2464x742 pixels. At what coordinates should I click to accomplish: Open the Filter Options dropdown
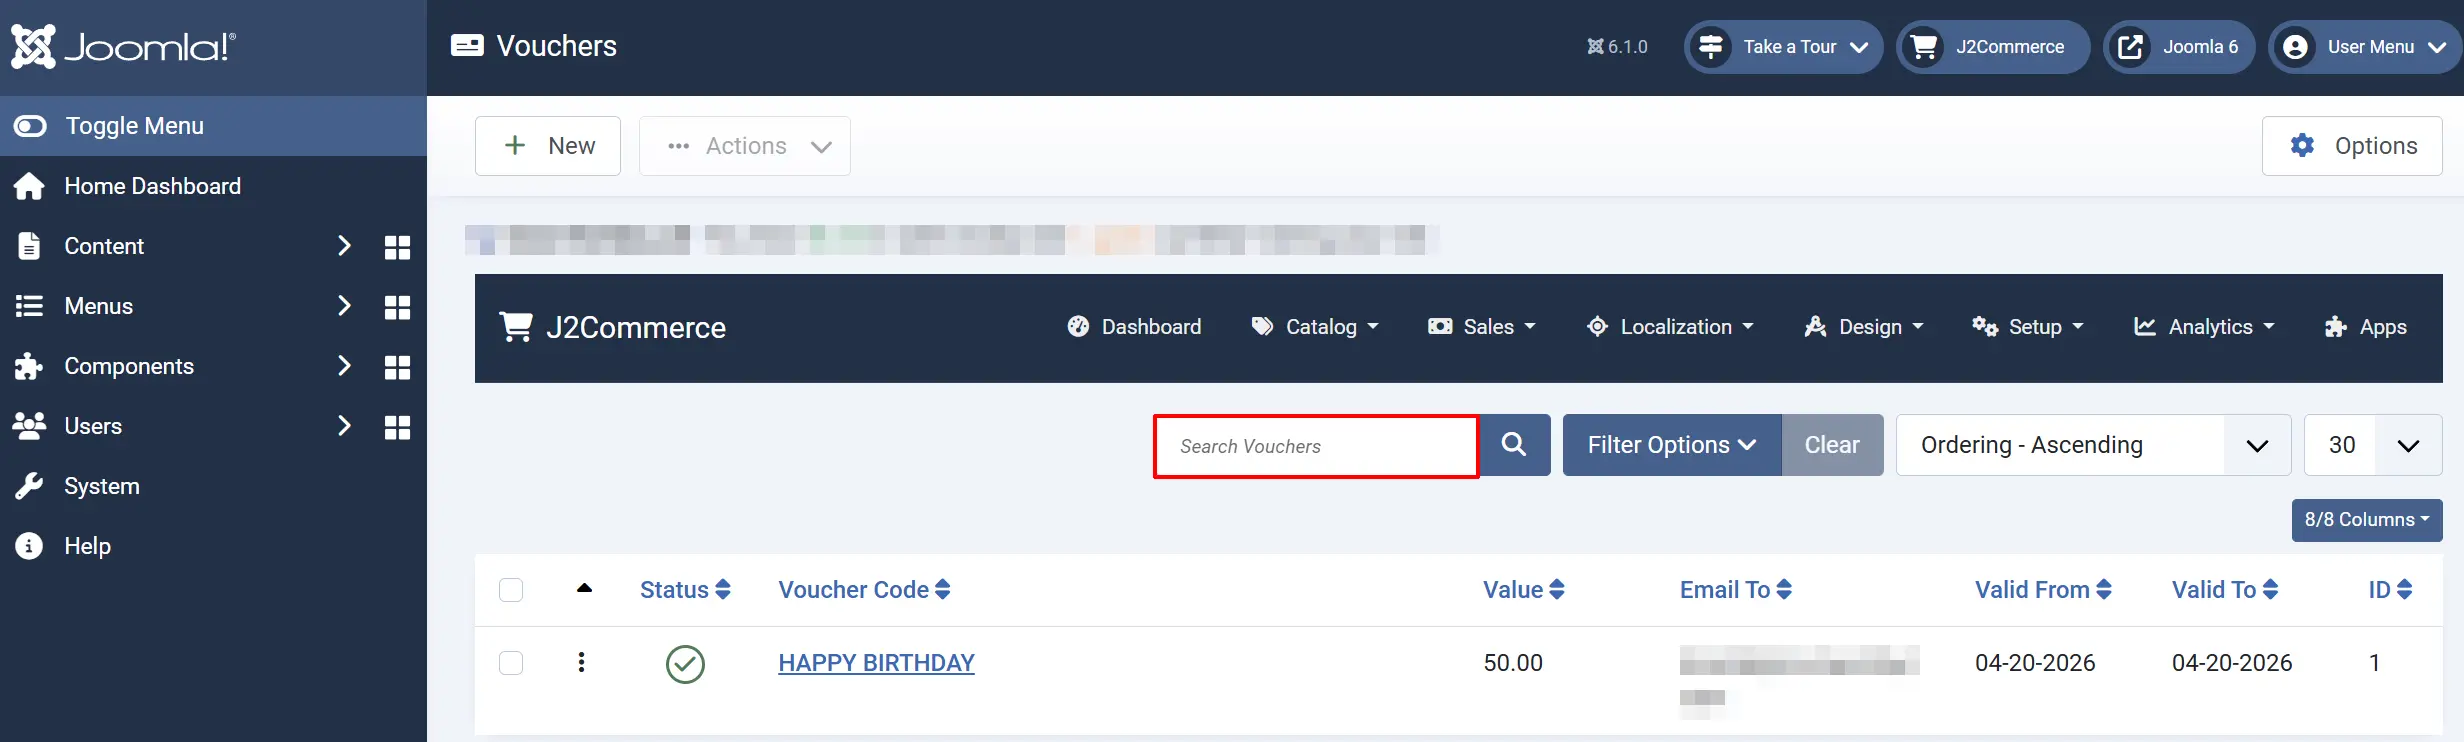[1672, 445]
